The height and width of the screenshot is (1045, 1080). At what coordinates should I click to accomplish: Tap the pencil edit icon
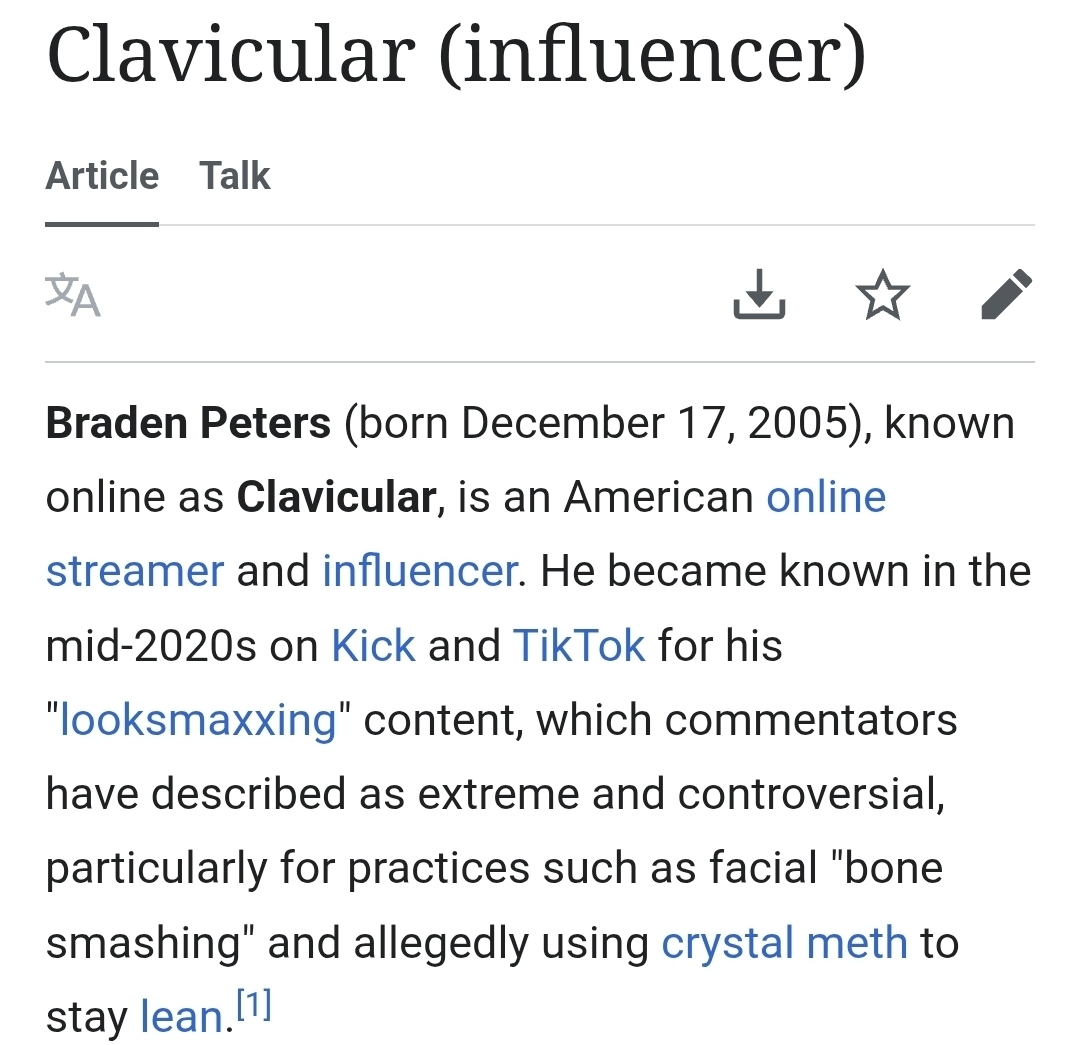point(1006,295)
